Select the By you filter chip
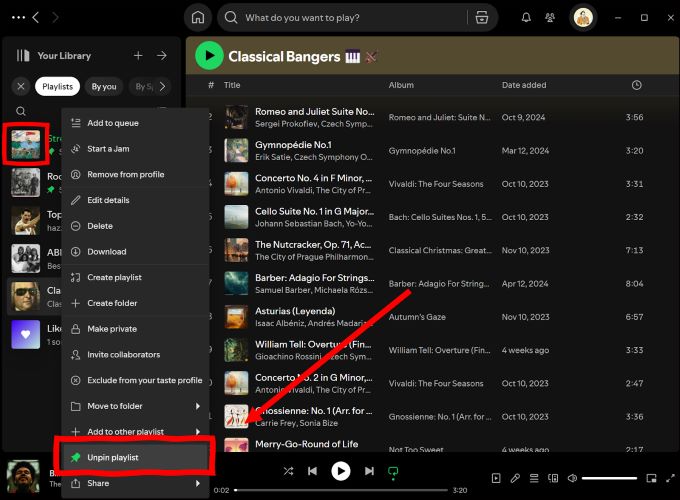The width and height of the screenshot is (680, 500). [104, 86]
